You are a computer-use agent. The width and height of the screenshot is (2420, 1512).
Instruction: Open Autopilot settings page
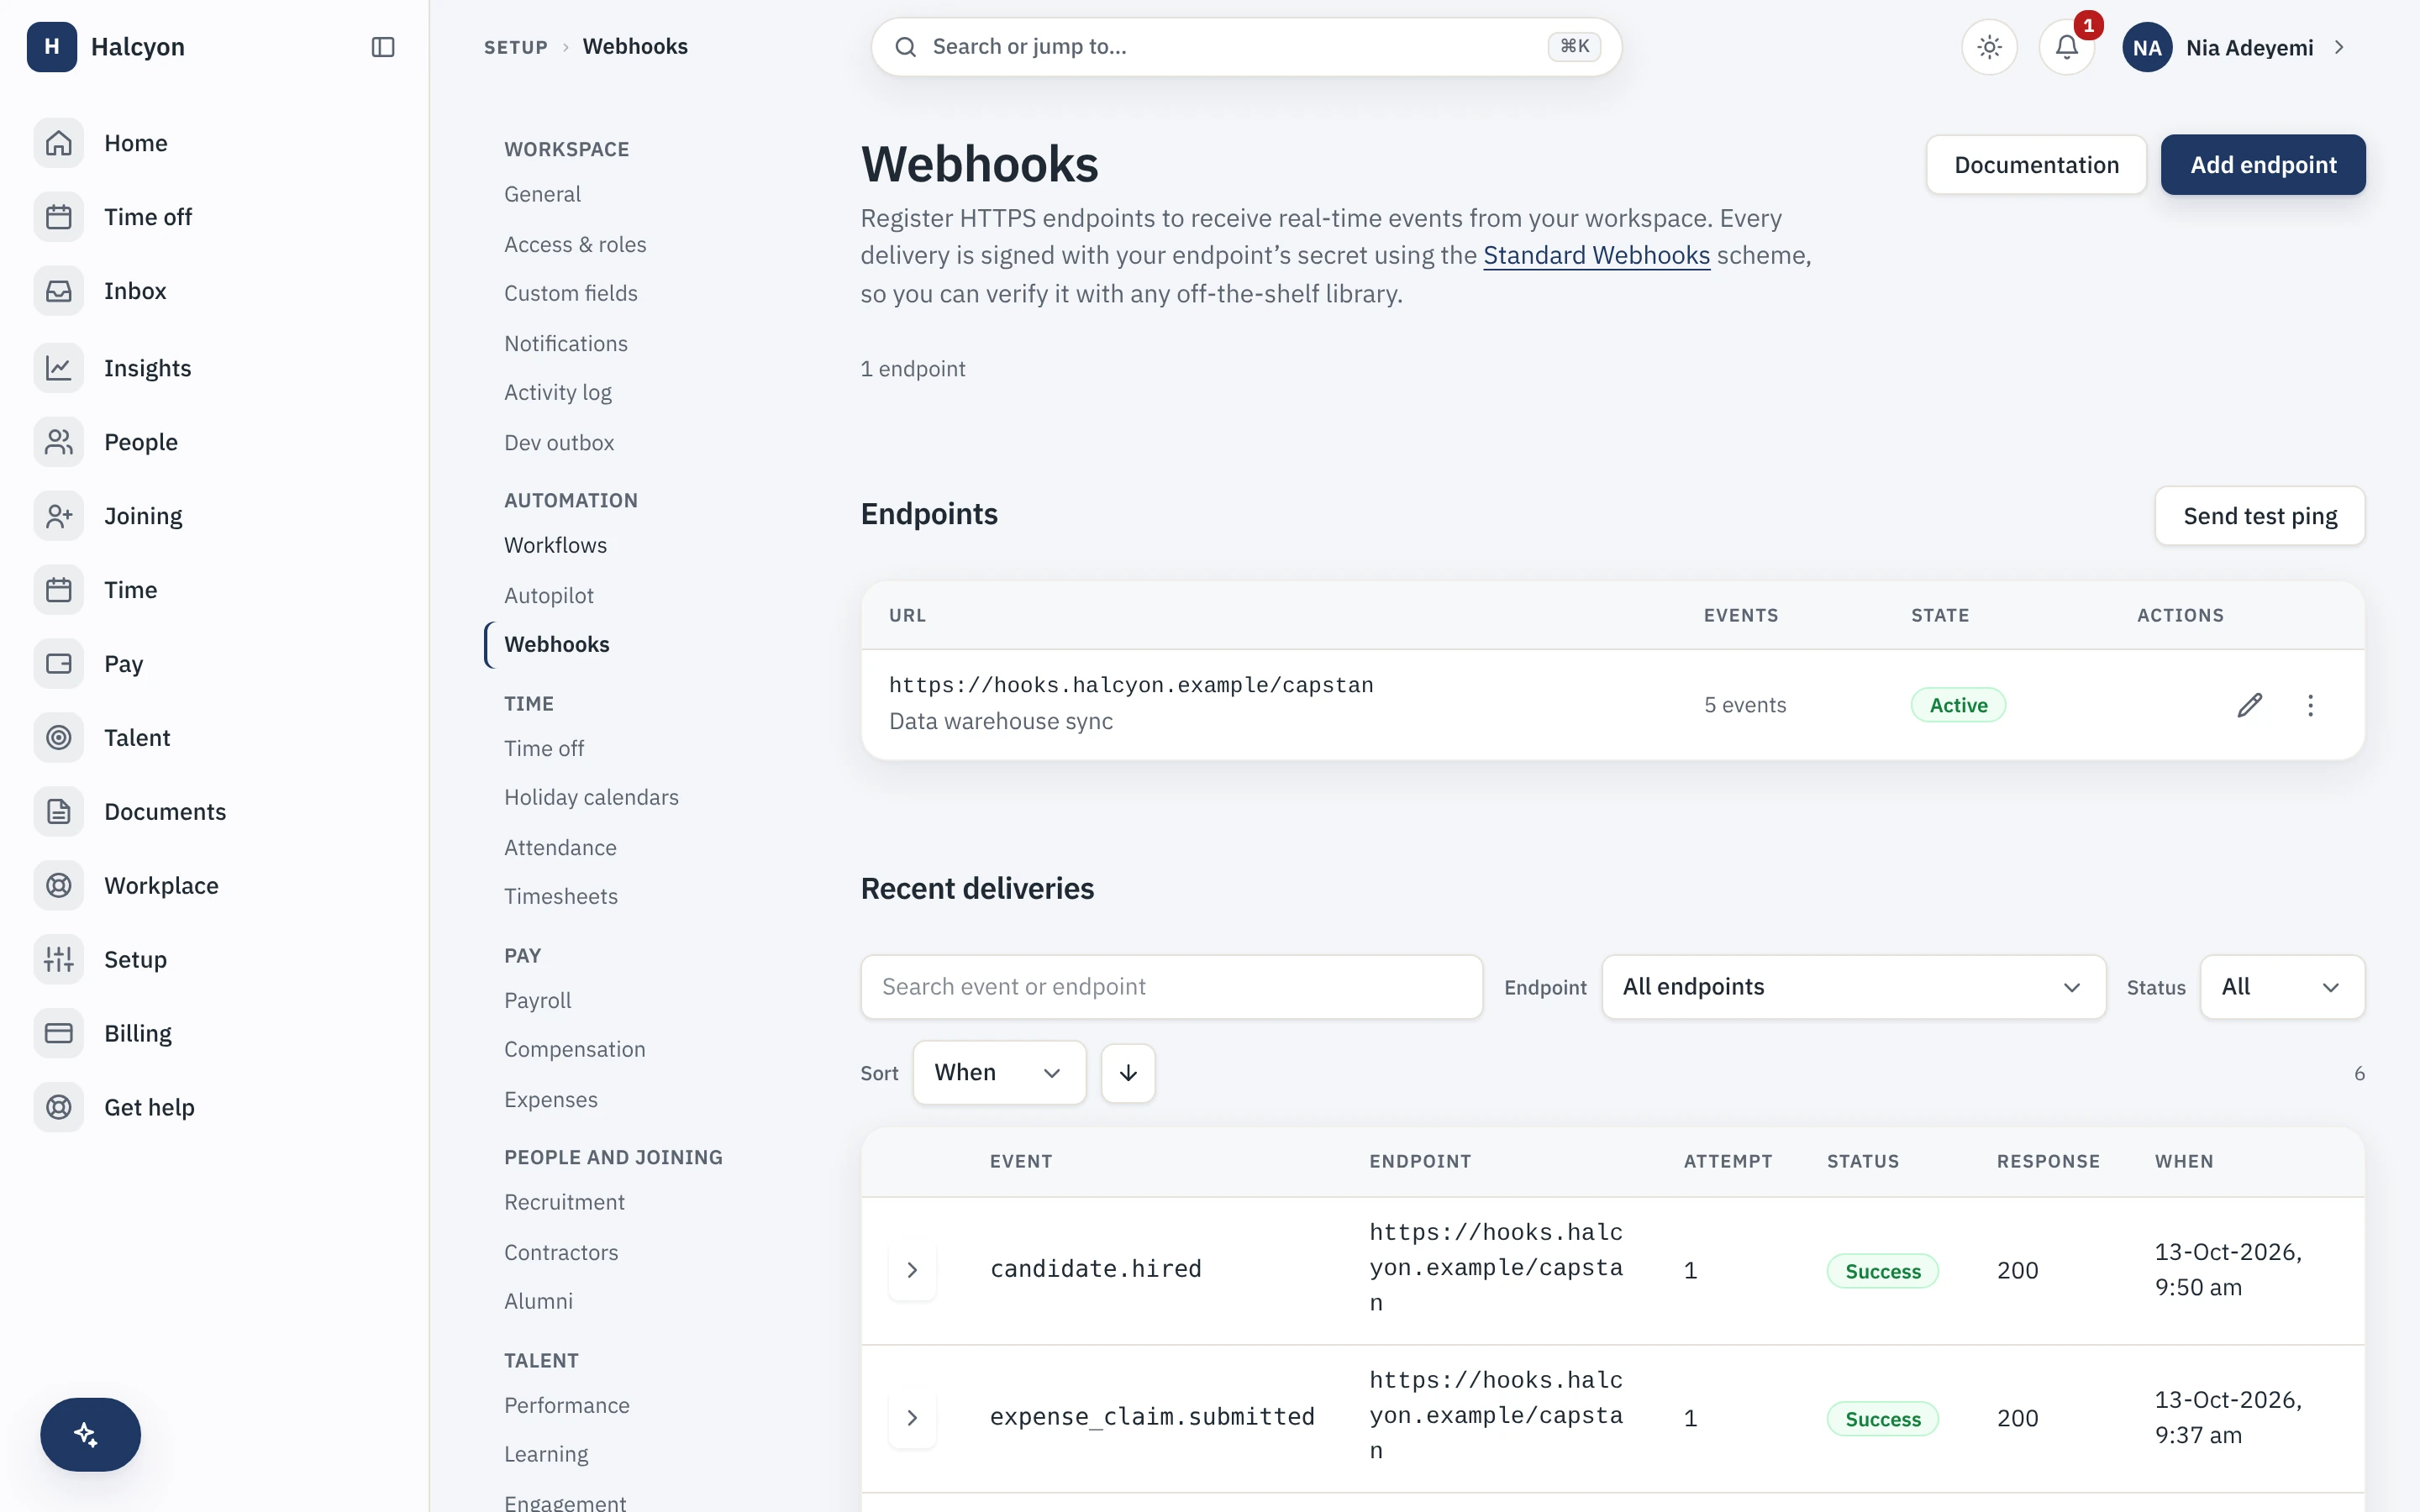[549, 595]
